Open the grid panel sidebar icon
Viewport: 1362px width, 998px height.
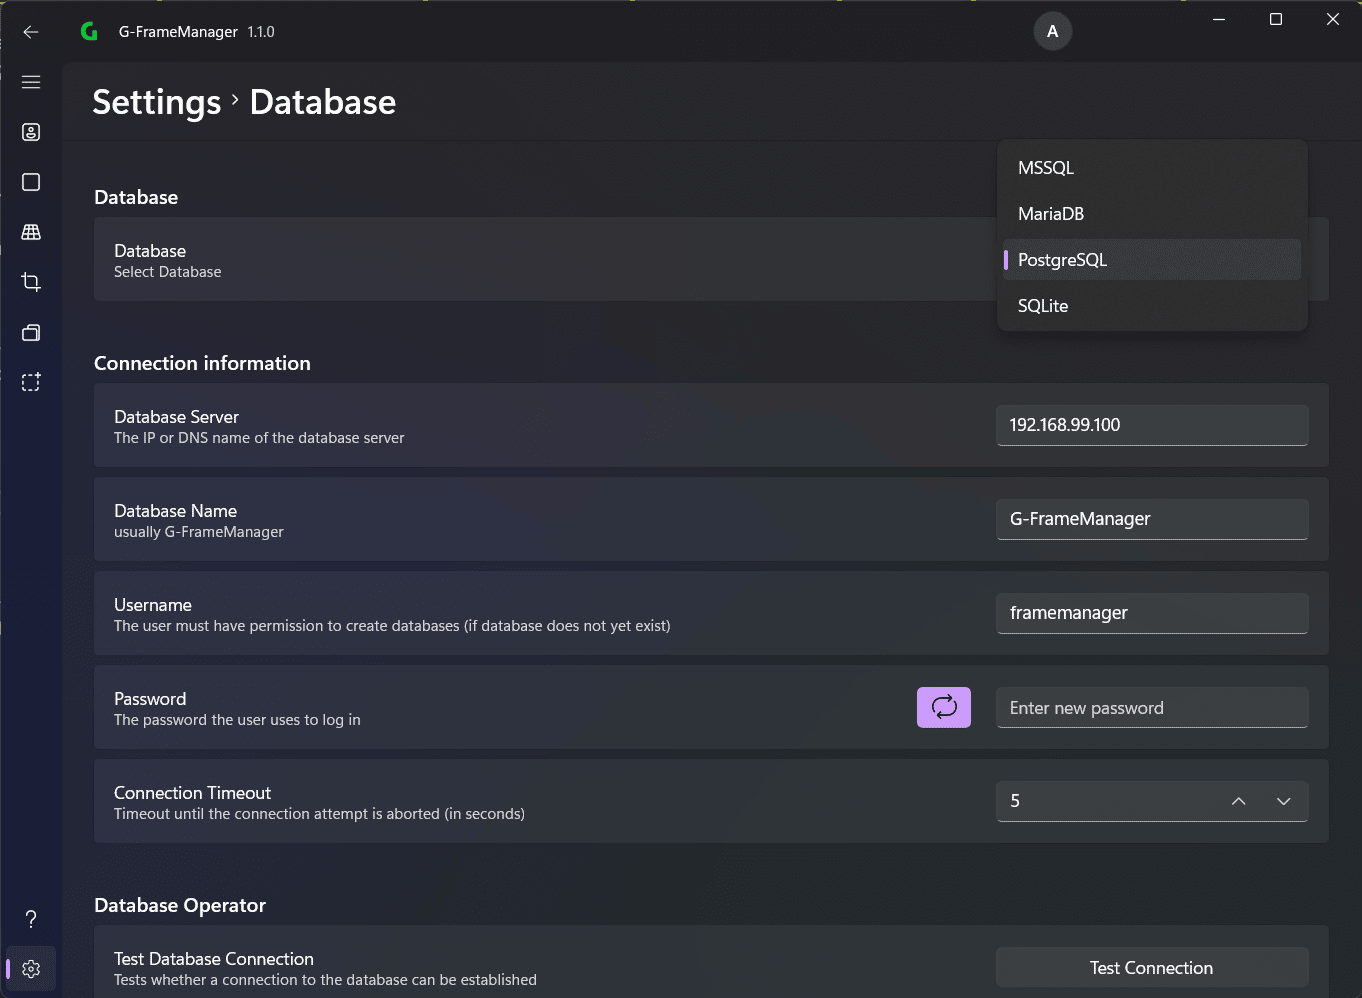click(31, 232)
